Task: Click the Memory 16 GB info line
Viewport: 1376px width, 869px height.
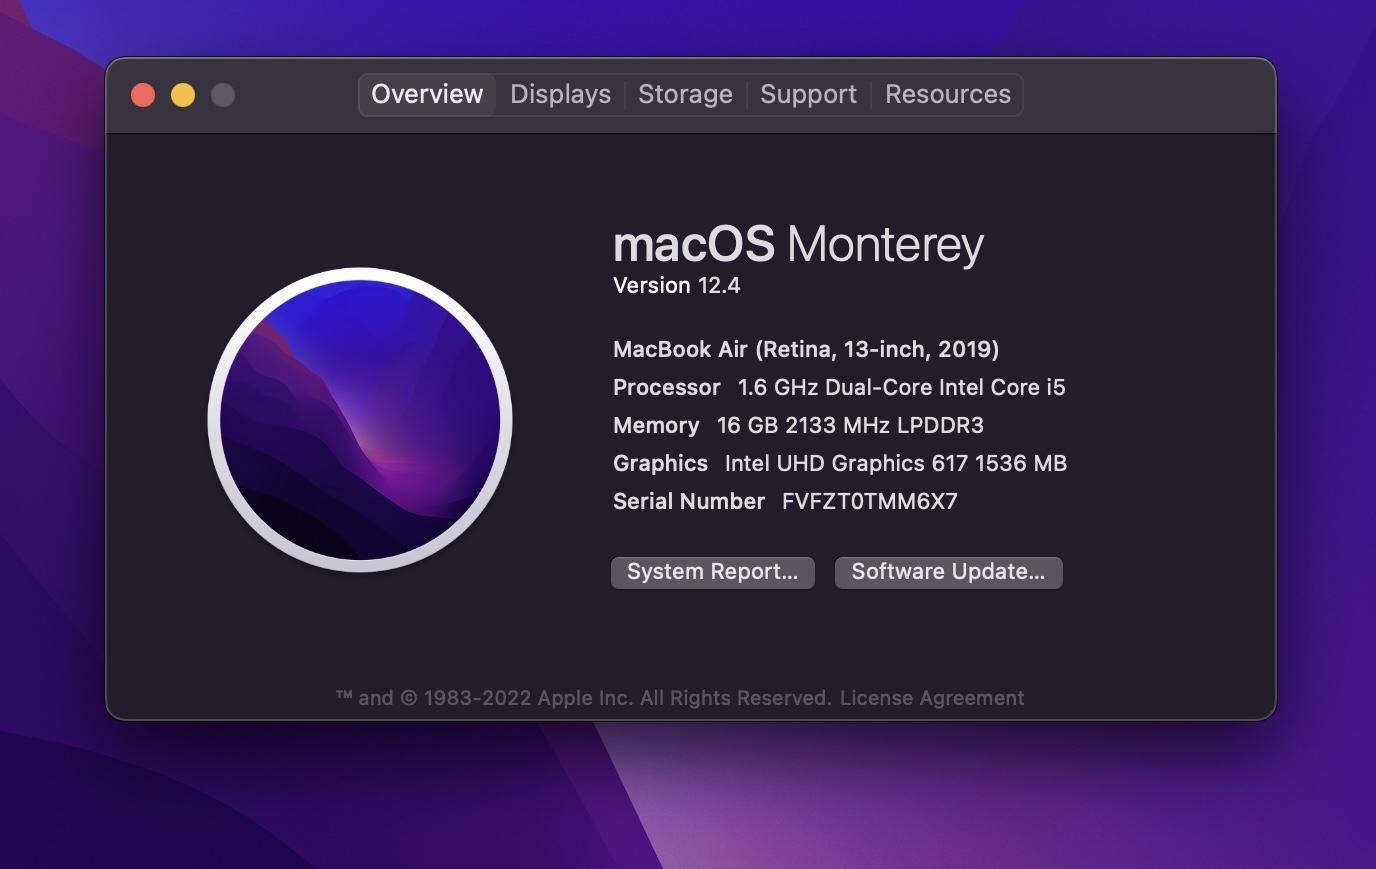Action: click(798, 426)
